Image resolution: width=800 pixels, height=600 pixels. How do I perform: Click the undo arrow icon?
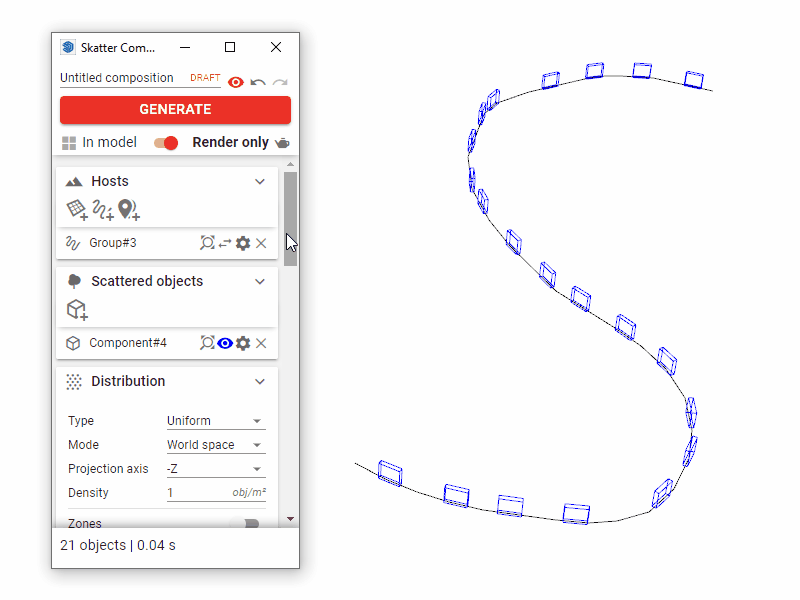(257, 82)
